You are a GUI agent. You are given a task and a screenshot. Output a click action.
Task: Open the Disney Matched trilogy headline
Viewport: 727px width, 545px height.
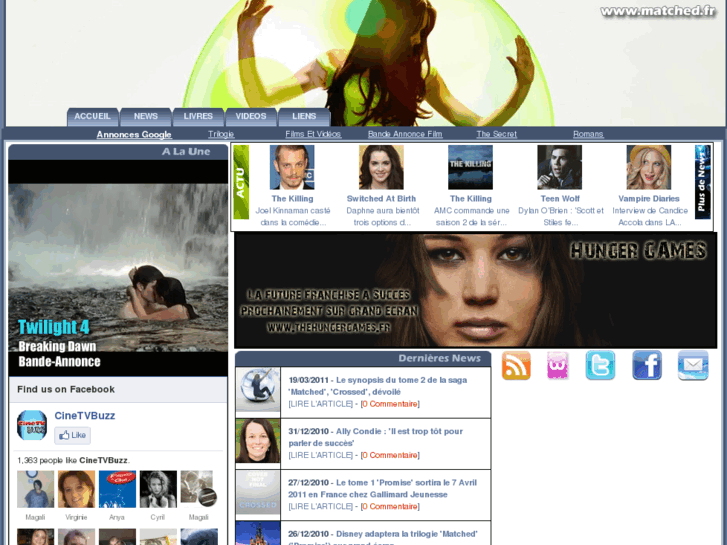pos(383,537)
